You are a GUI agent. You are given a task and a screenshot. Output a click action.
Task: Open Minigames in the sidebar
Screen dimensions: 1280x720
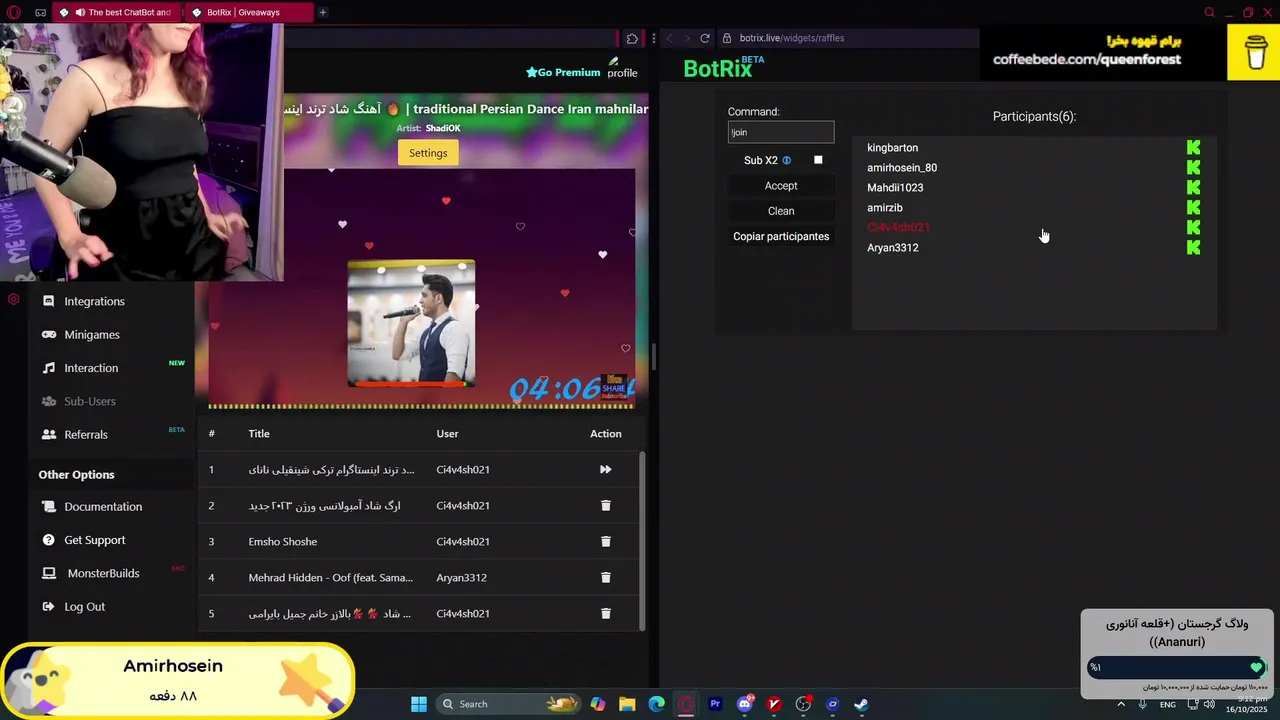coord(91,334)
